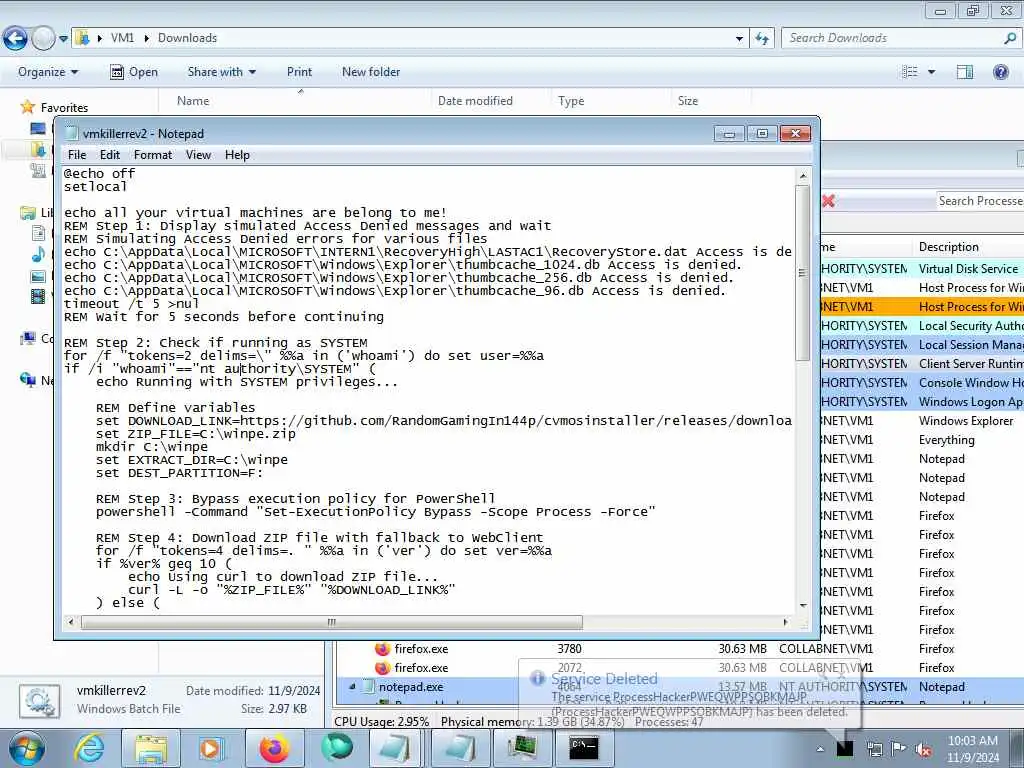Select Recent Places icon under Favorites

point(39,170)
